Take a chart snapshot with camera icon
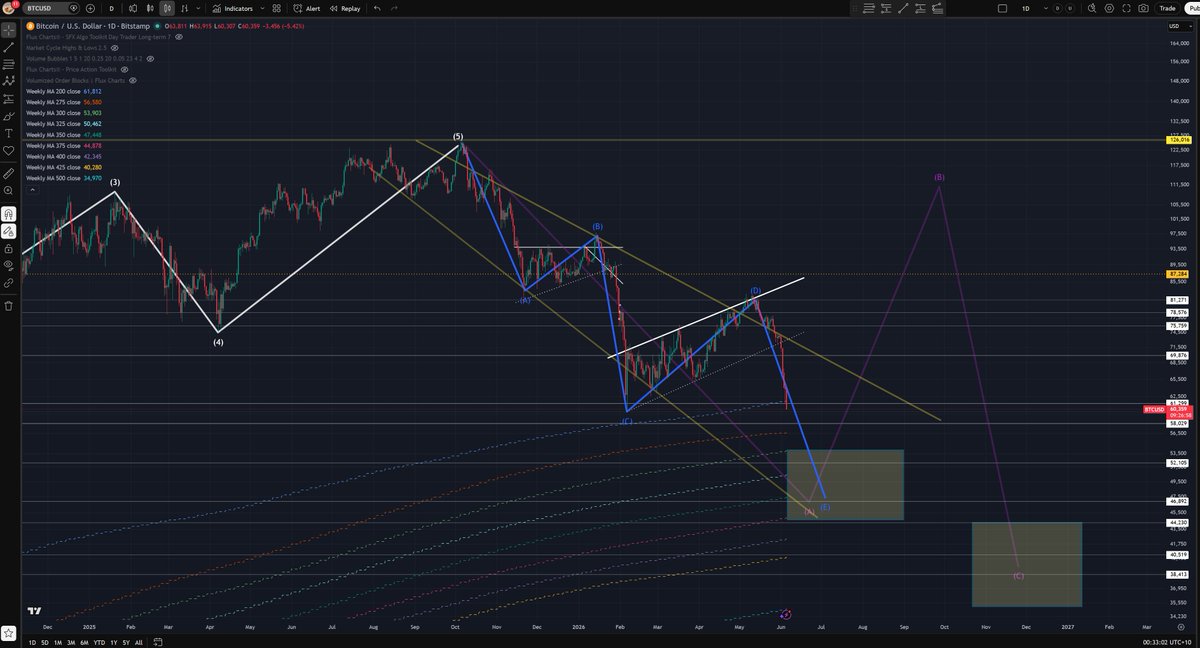The image size is (1200, 648). (x=1143, y=8)
